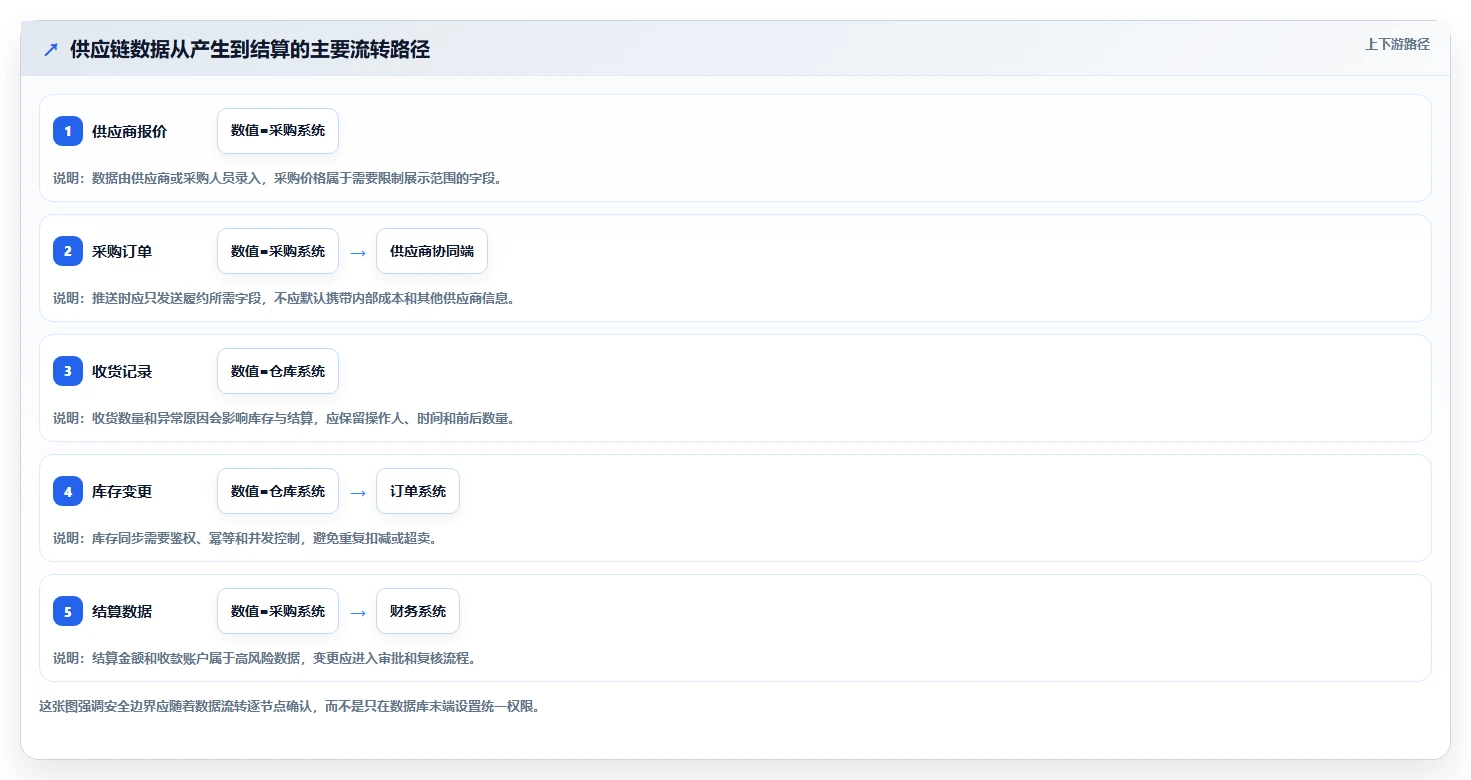Click the 采购订单 step title
1471x780 pixels.
122,251
